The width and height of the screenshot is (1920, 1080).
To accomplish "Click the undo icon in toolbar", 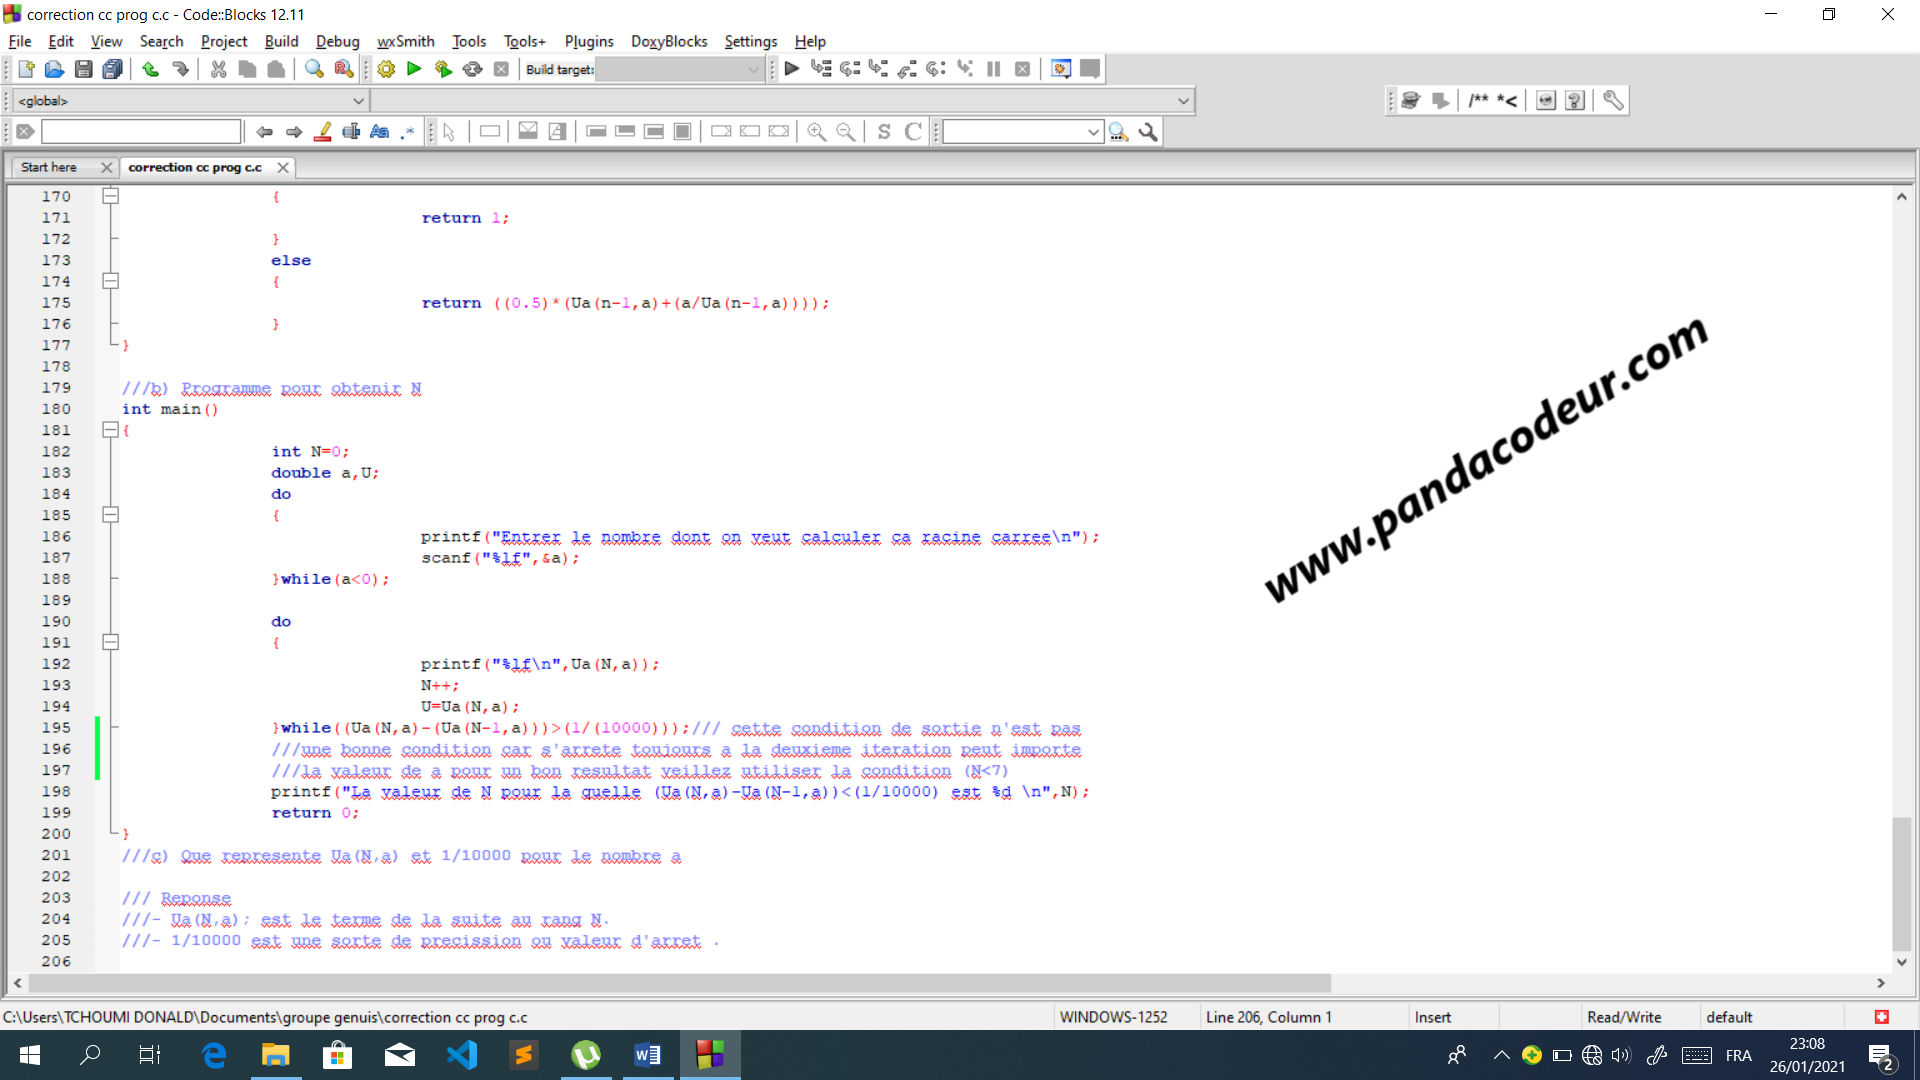I will 149,69.
